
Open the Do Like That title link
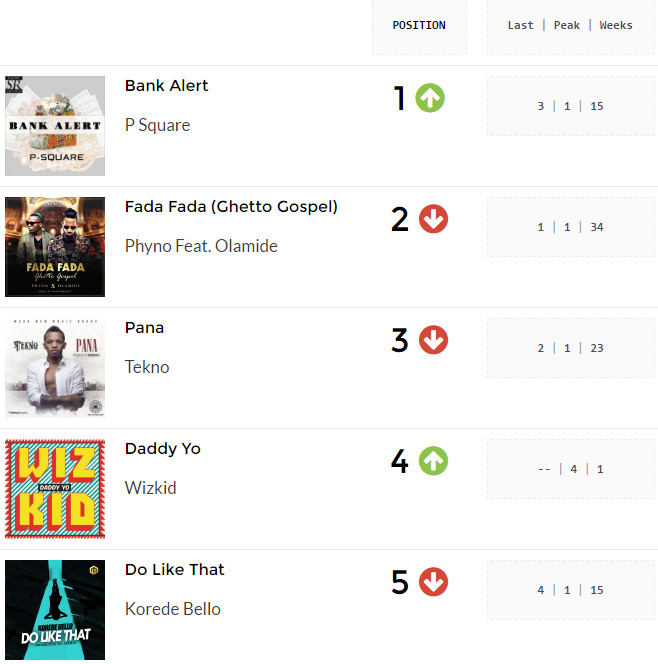174,570
